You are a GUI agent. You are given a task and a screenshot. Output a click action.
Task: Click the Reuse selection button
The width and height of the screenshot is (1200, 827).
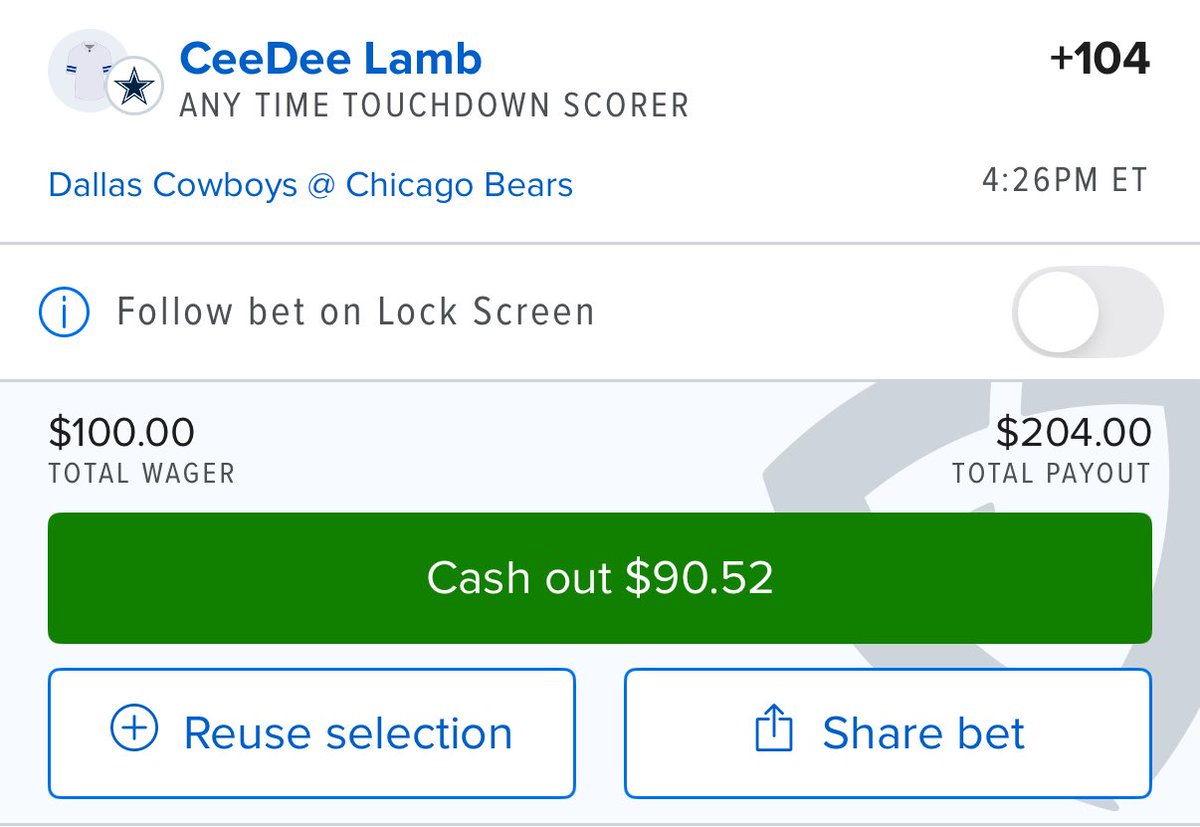[x=312, y=733]
